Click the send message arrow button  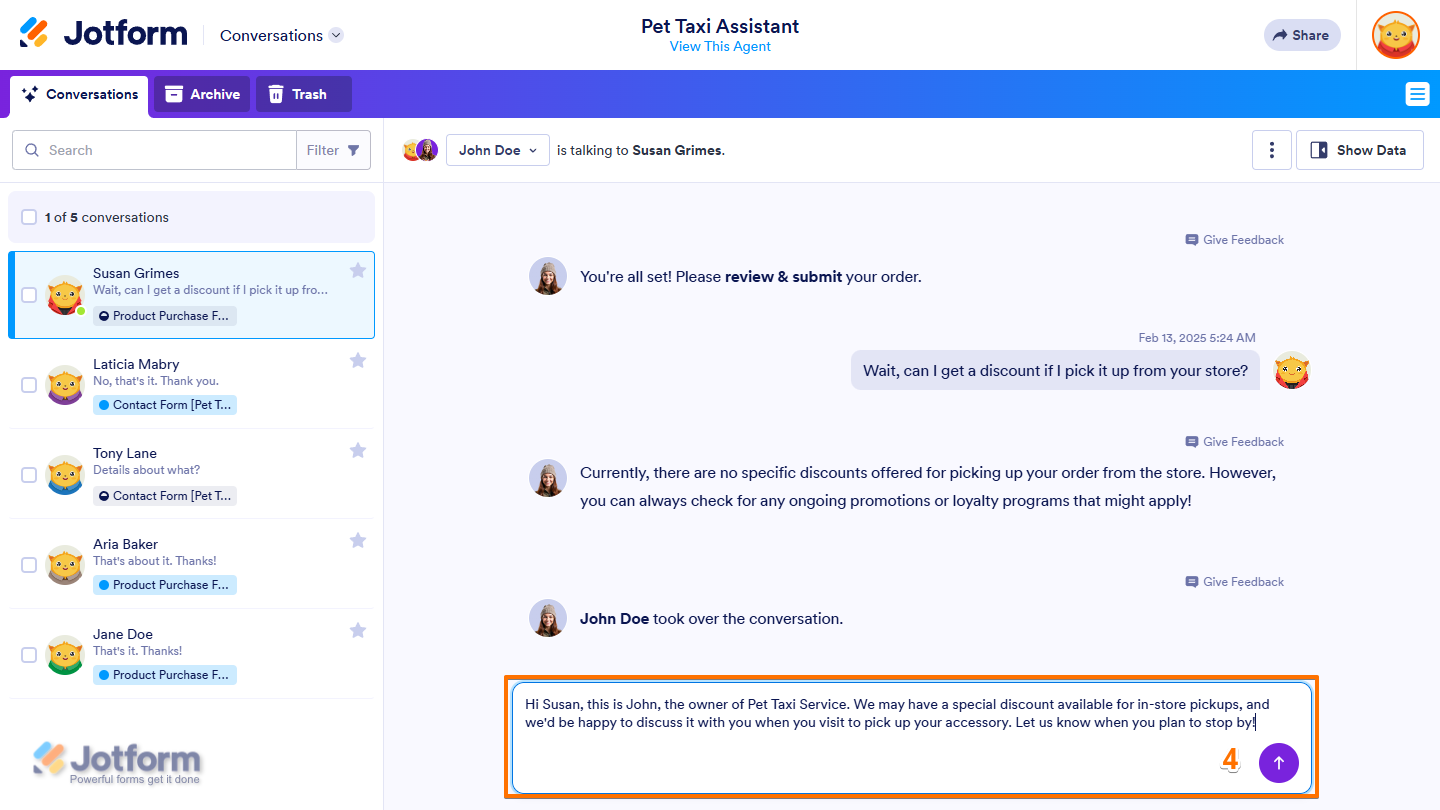click(1278, 762)
